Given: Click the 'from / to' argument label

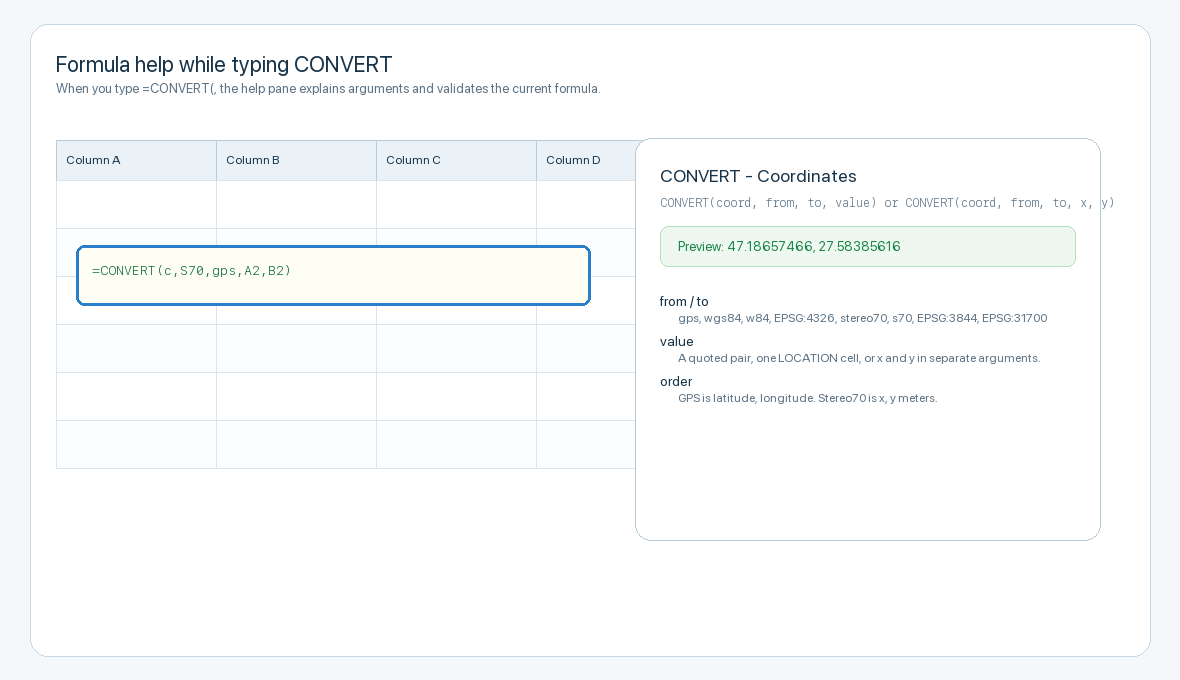Looking at the screenshot, I should click(x=684, y=302).
